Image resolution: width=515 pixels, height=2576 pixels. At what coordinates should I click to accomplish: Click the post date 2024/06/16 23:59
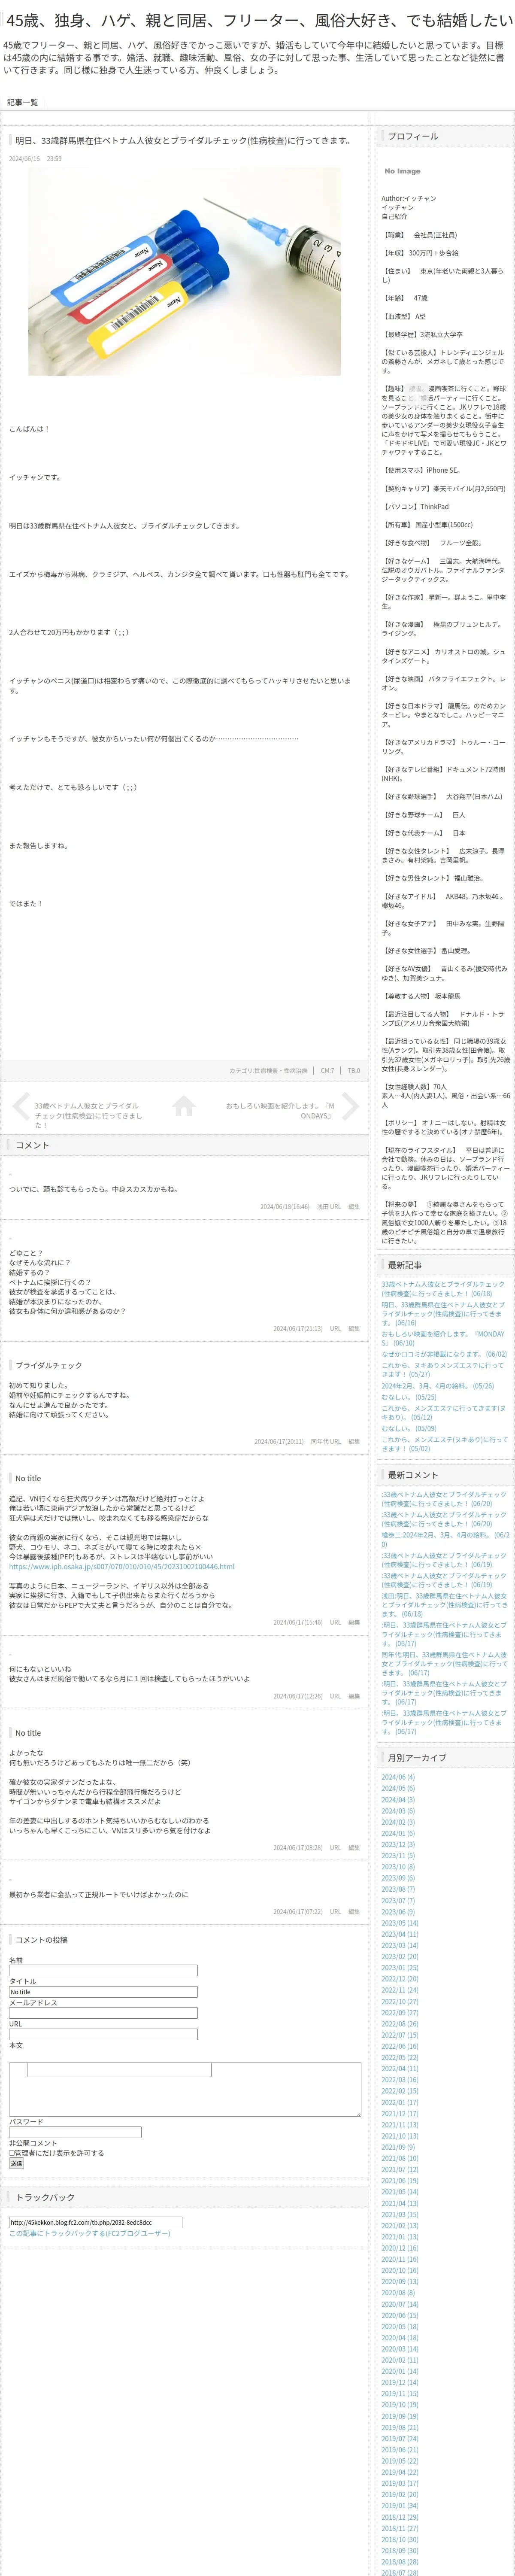[35, 158]
